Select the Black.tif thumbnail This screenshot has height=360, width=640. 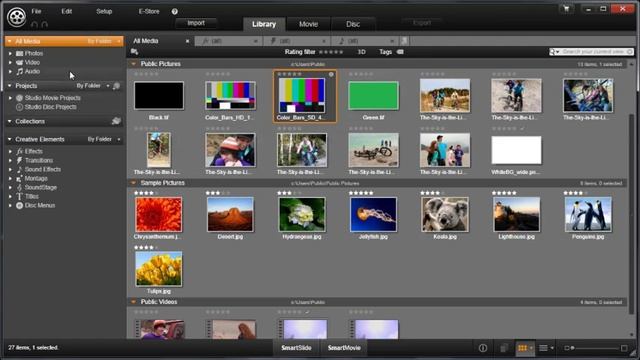(159, 96)
